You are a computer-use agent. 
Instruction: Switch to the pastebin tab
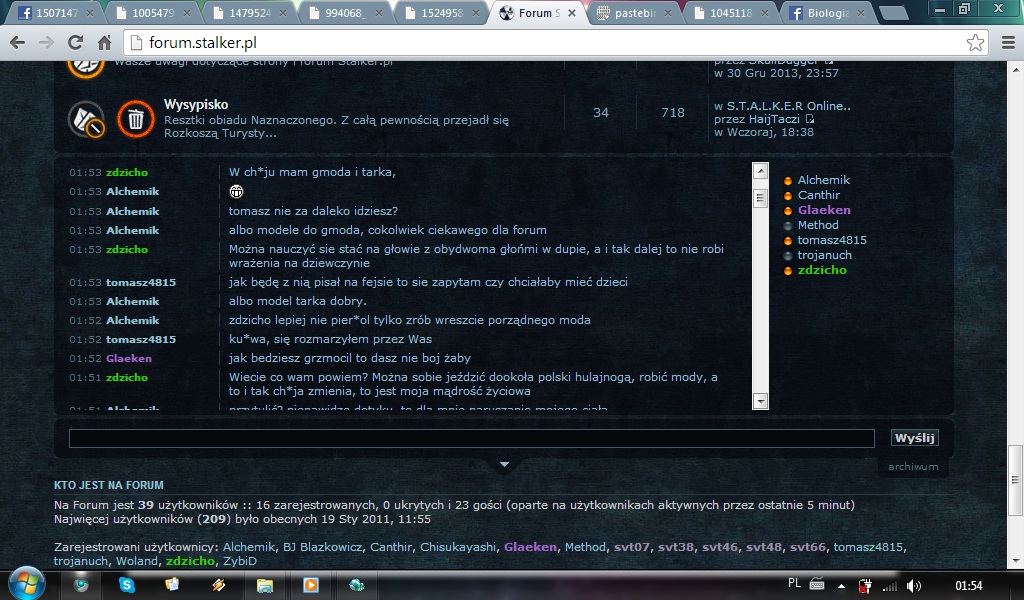tap(633, 13)
